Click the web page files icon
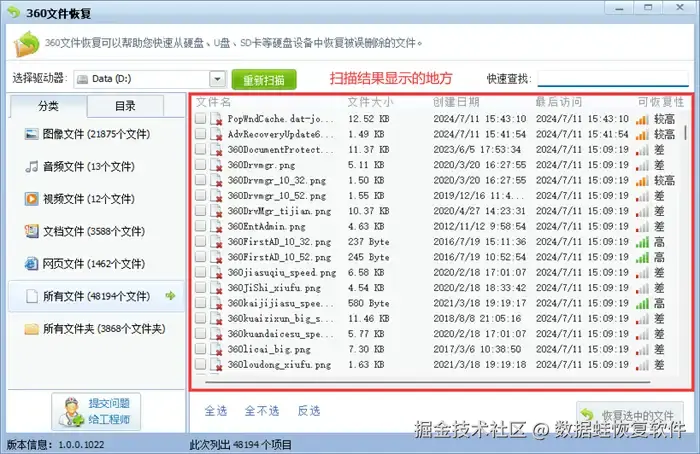Viewport: 700px width, 454px height. [x=31, y=263]
